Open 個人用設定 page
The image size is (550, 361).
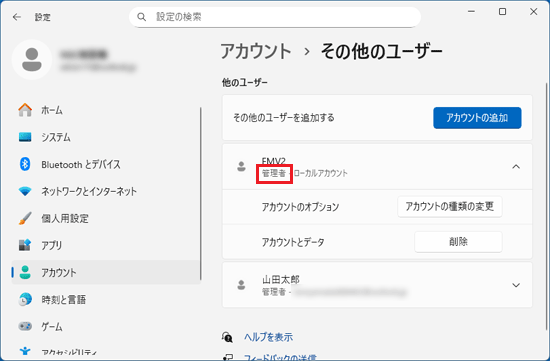pos(106,218)
